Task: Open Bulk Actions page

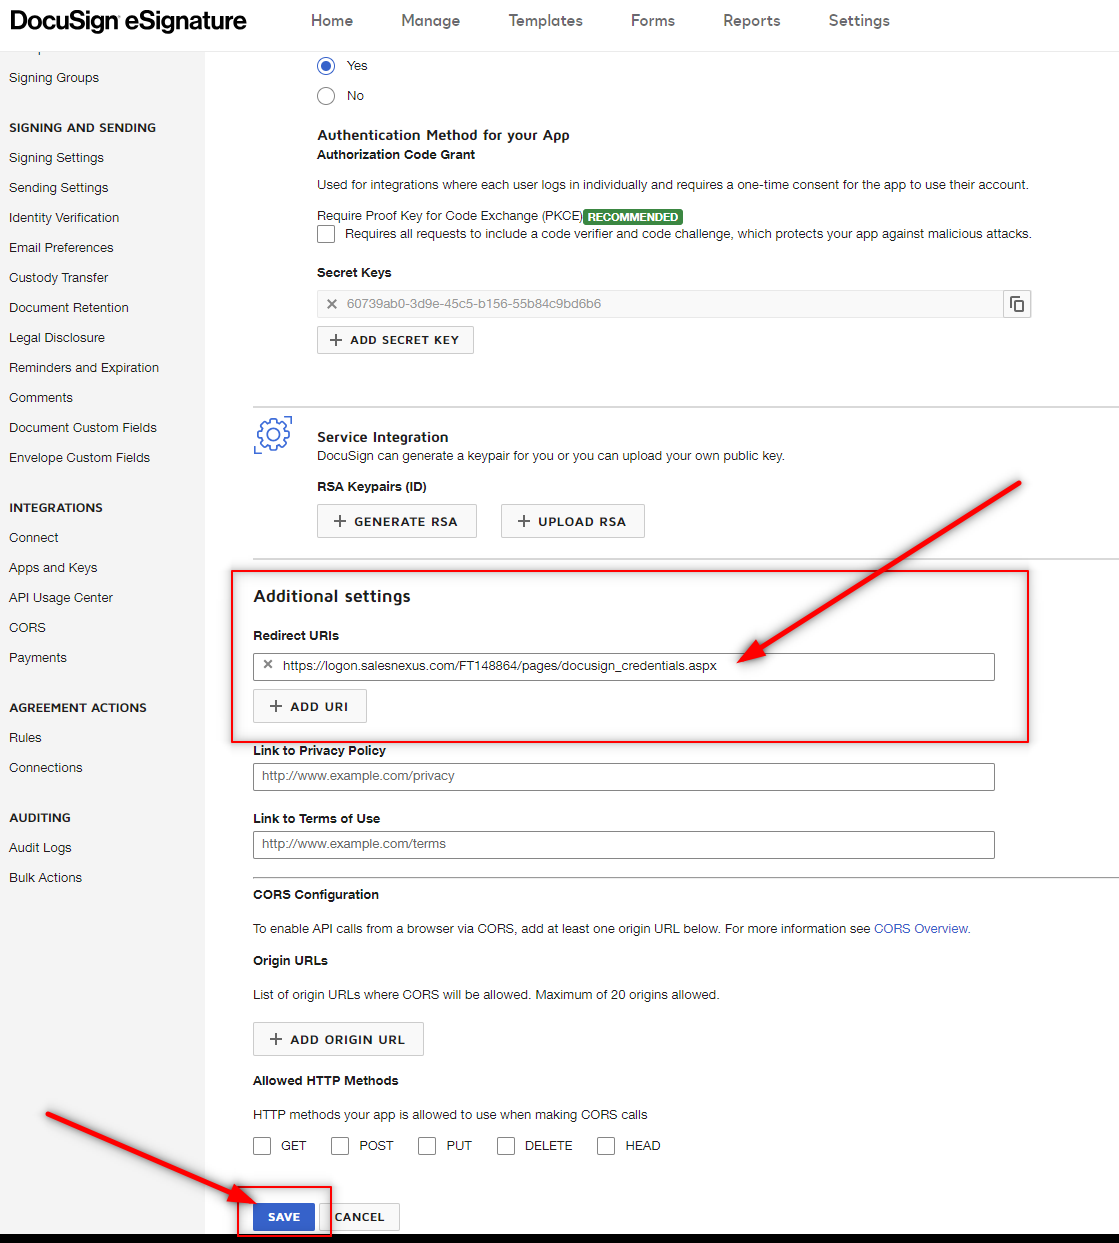Action: (x=45, y=878)
